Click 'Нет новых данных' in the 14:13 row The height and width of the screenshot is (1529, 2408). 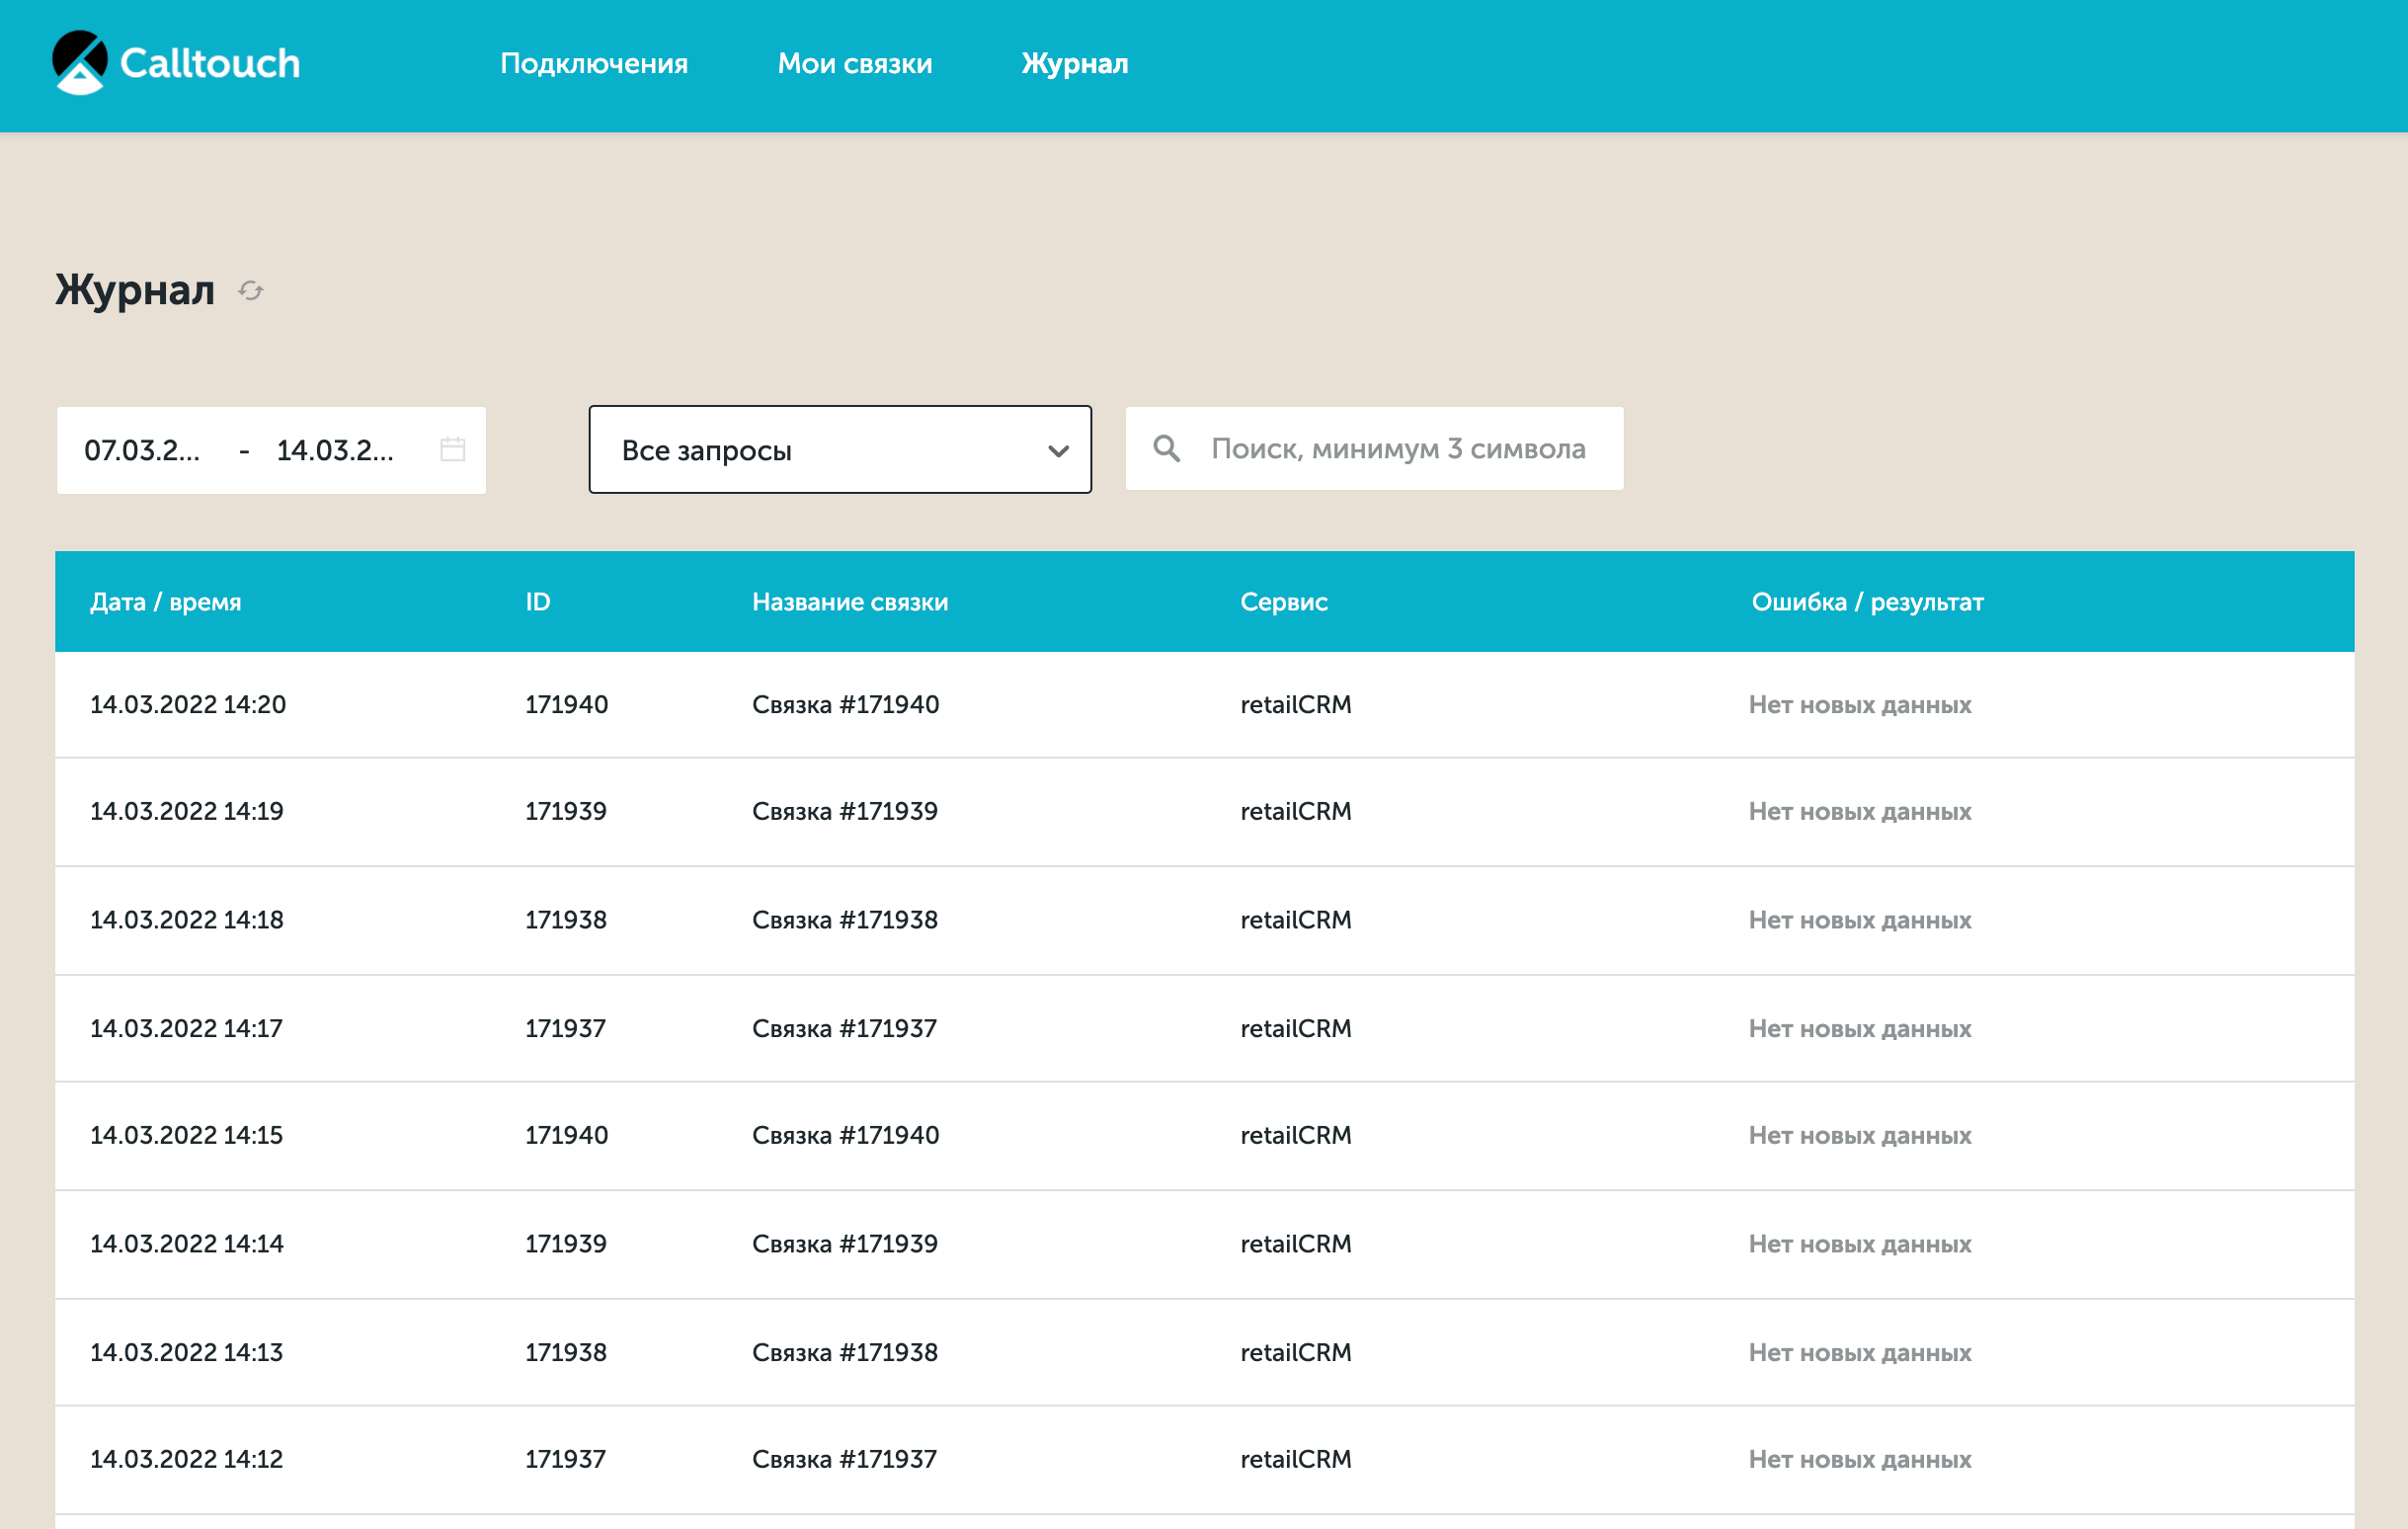[x=1860, y=1353]
